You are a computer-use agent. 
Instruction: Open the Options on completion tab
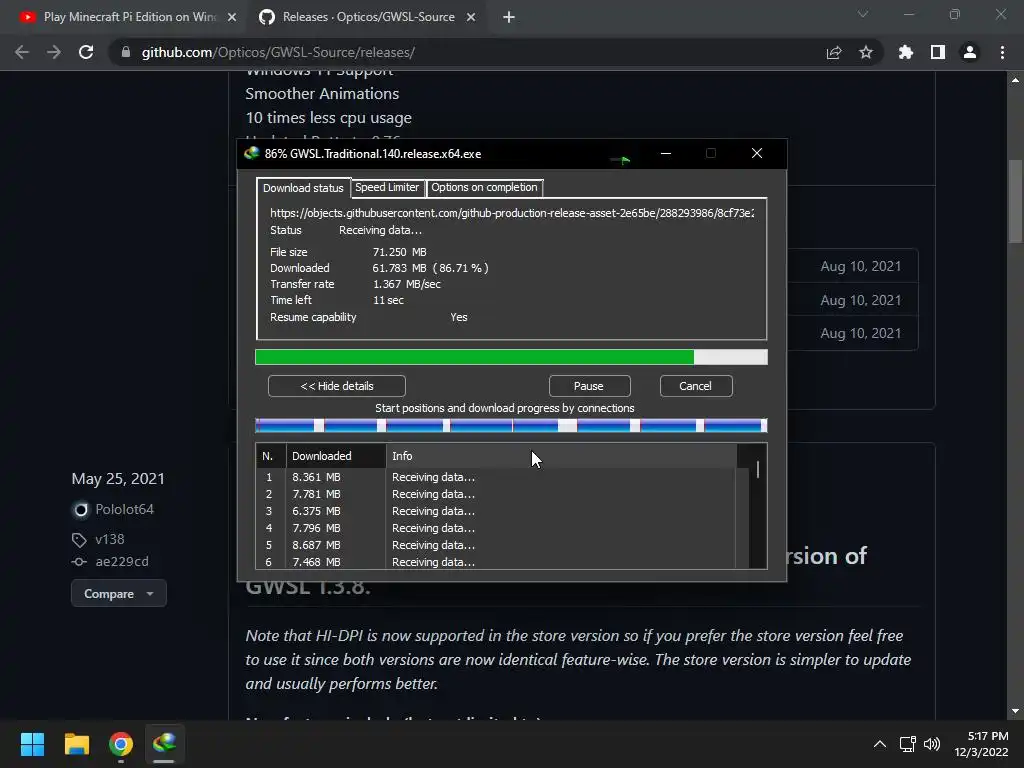coord(484,187)
